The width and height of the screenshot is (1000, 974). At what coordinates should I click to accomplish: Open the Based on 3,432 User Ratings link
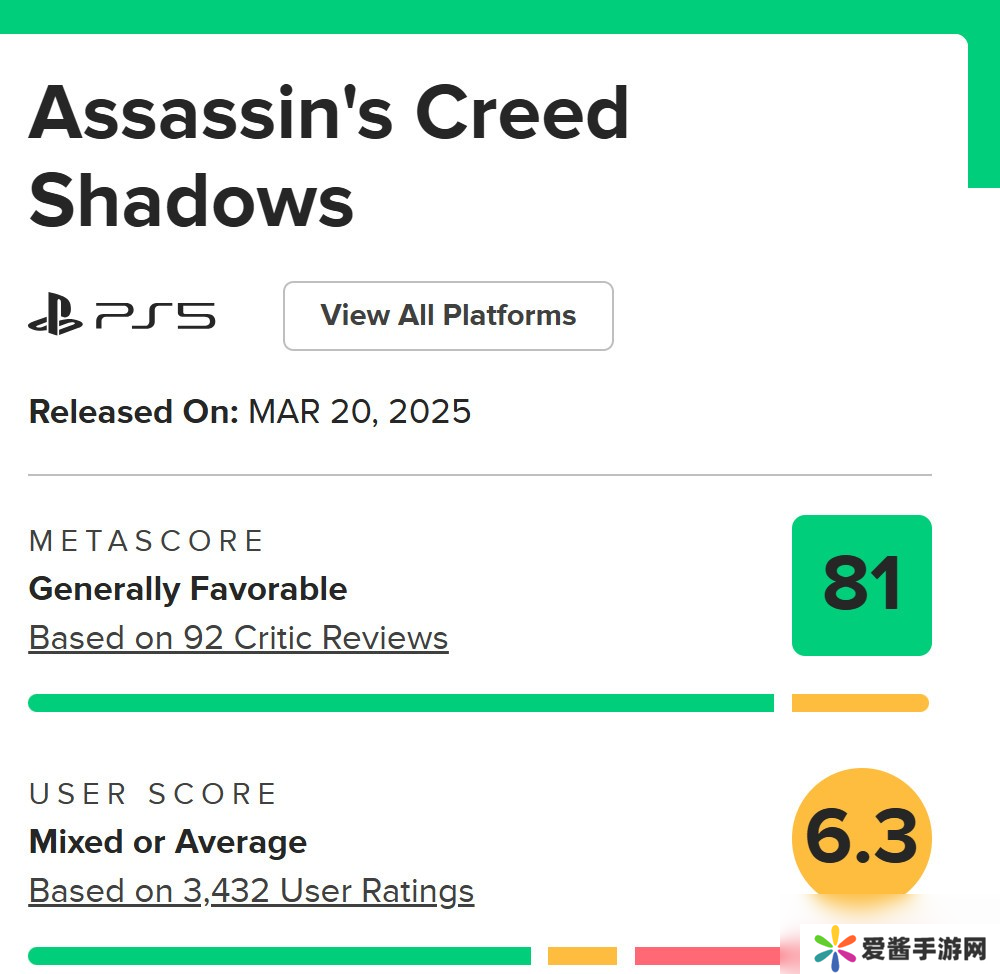click(x=251, y=891)
